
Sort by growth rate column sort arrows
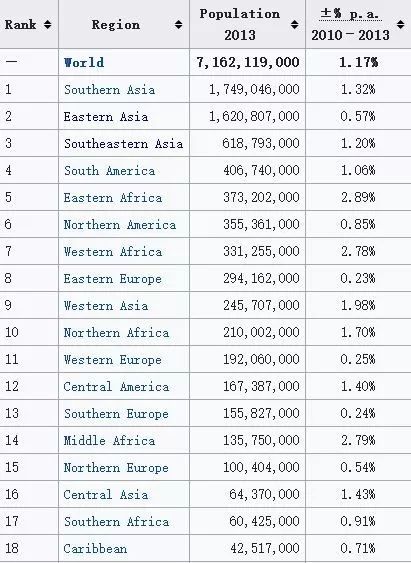click(401, 25)
